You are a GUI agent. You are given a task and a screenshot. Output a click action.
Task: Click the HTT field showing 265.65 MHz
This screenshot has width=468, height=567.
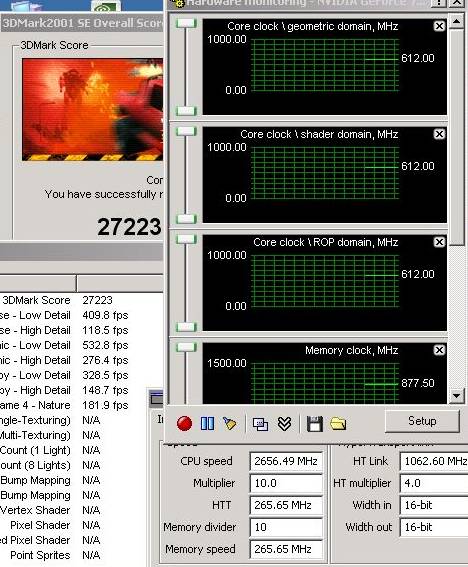(x=286, y=505)
